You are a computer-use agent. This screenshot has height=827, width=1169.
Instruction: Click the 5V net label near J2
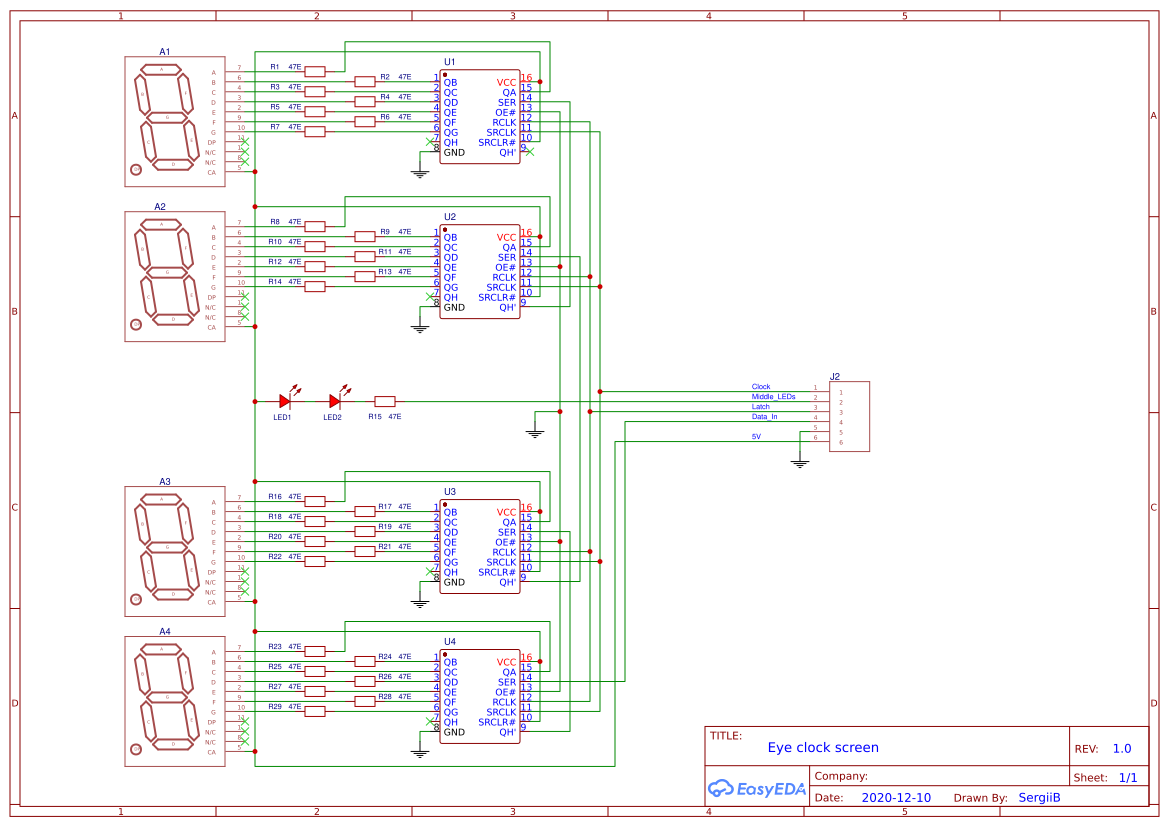758,435
